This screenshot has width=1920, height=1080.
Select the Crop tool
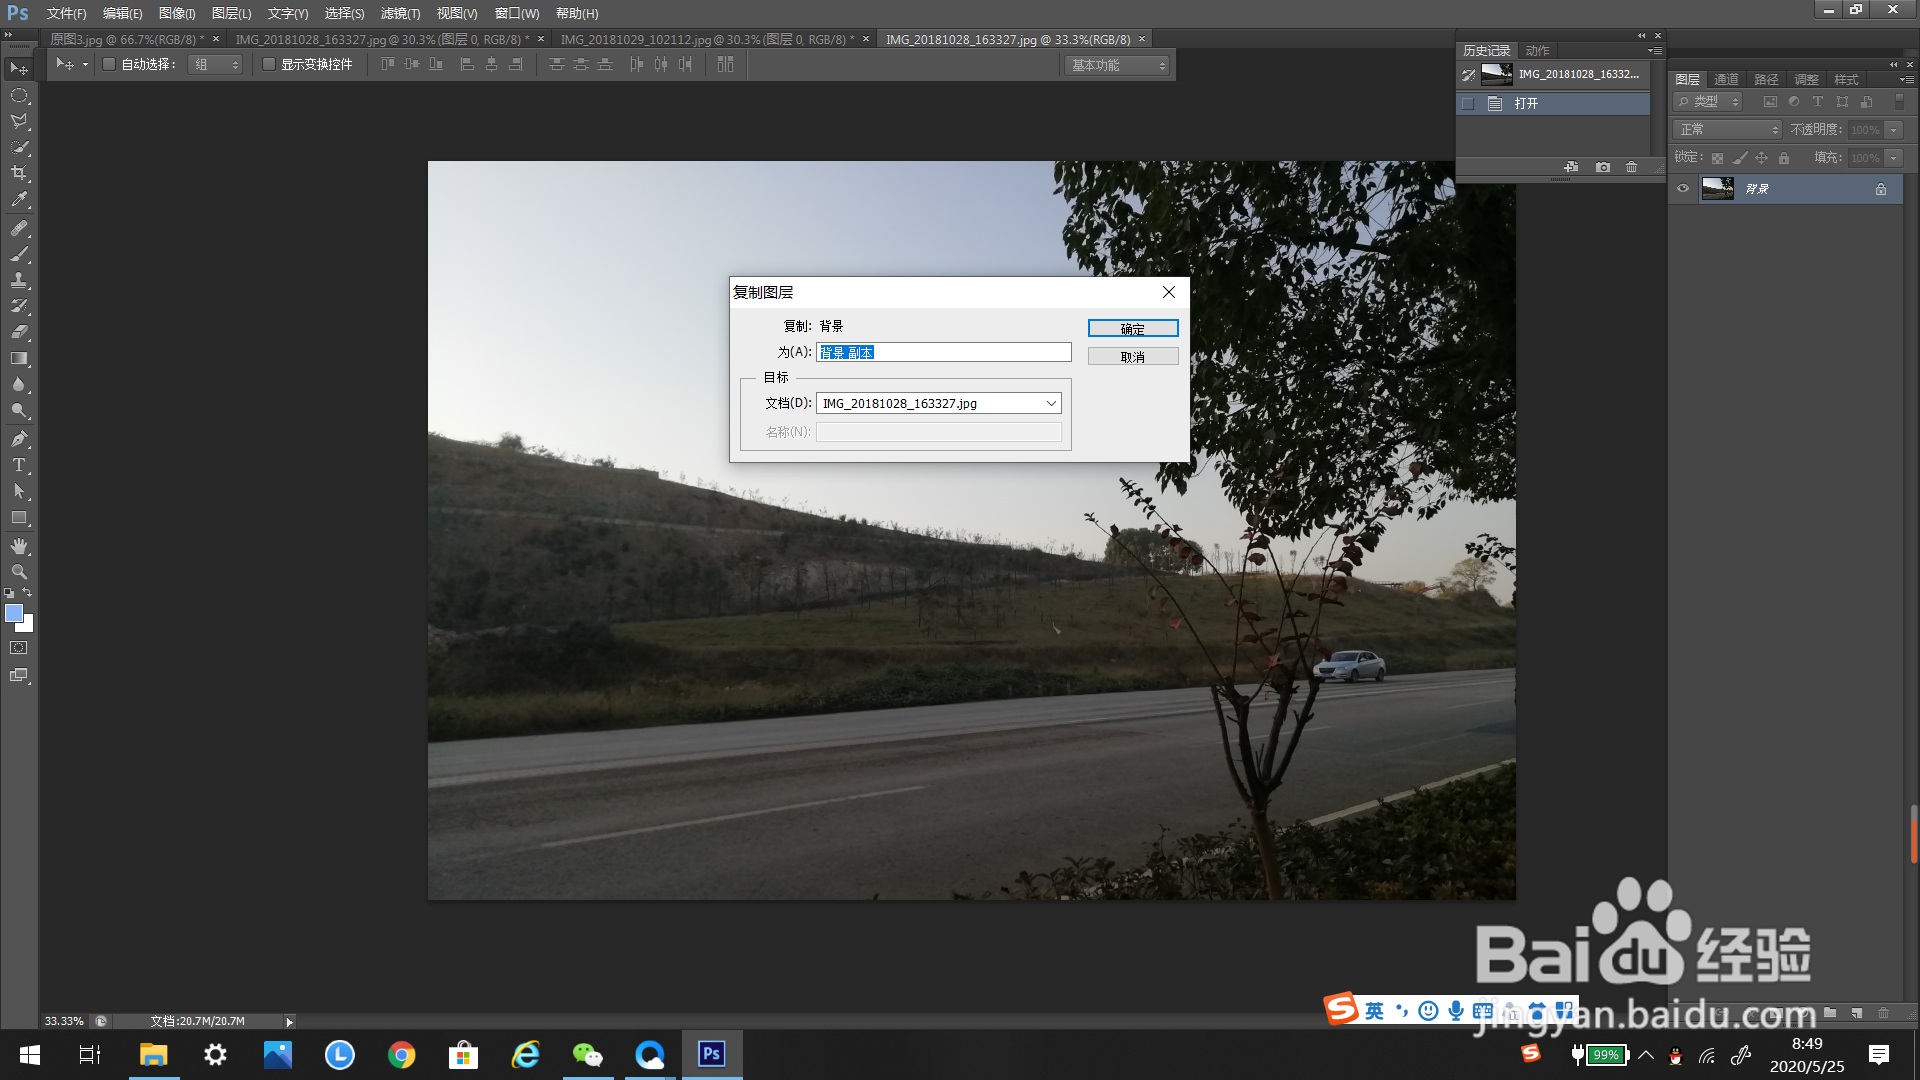tap(19, 173)
